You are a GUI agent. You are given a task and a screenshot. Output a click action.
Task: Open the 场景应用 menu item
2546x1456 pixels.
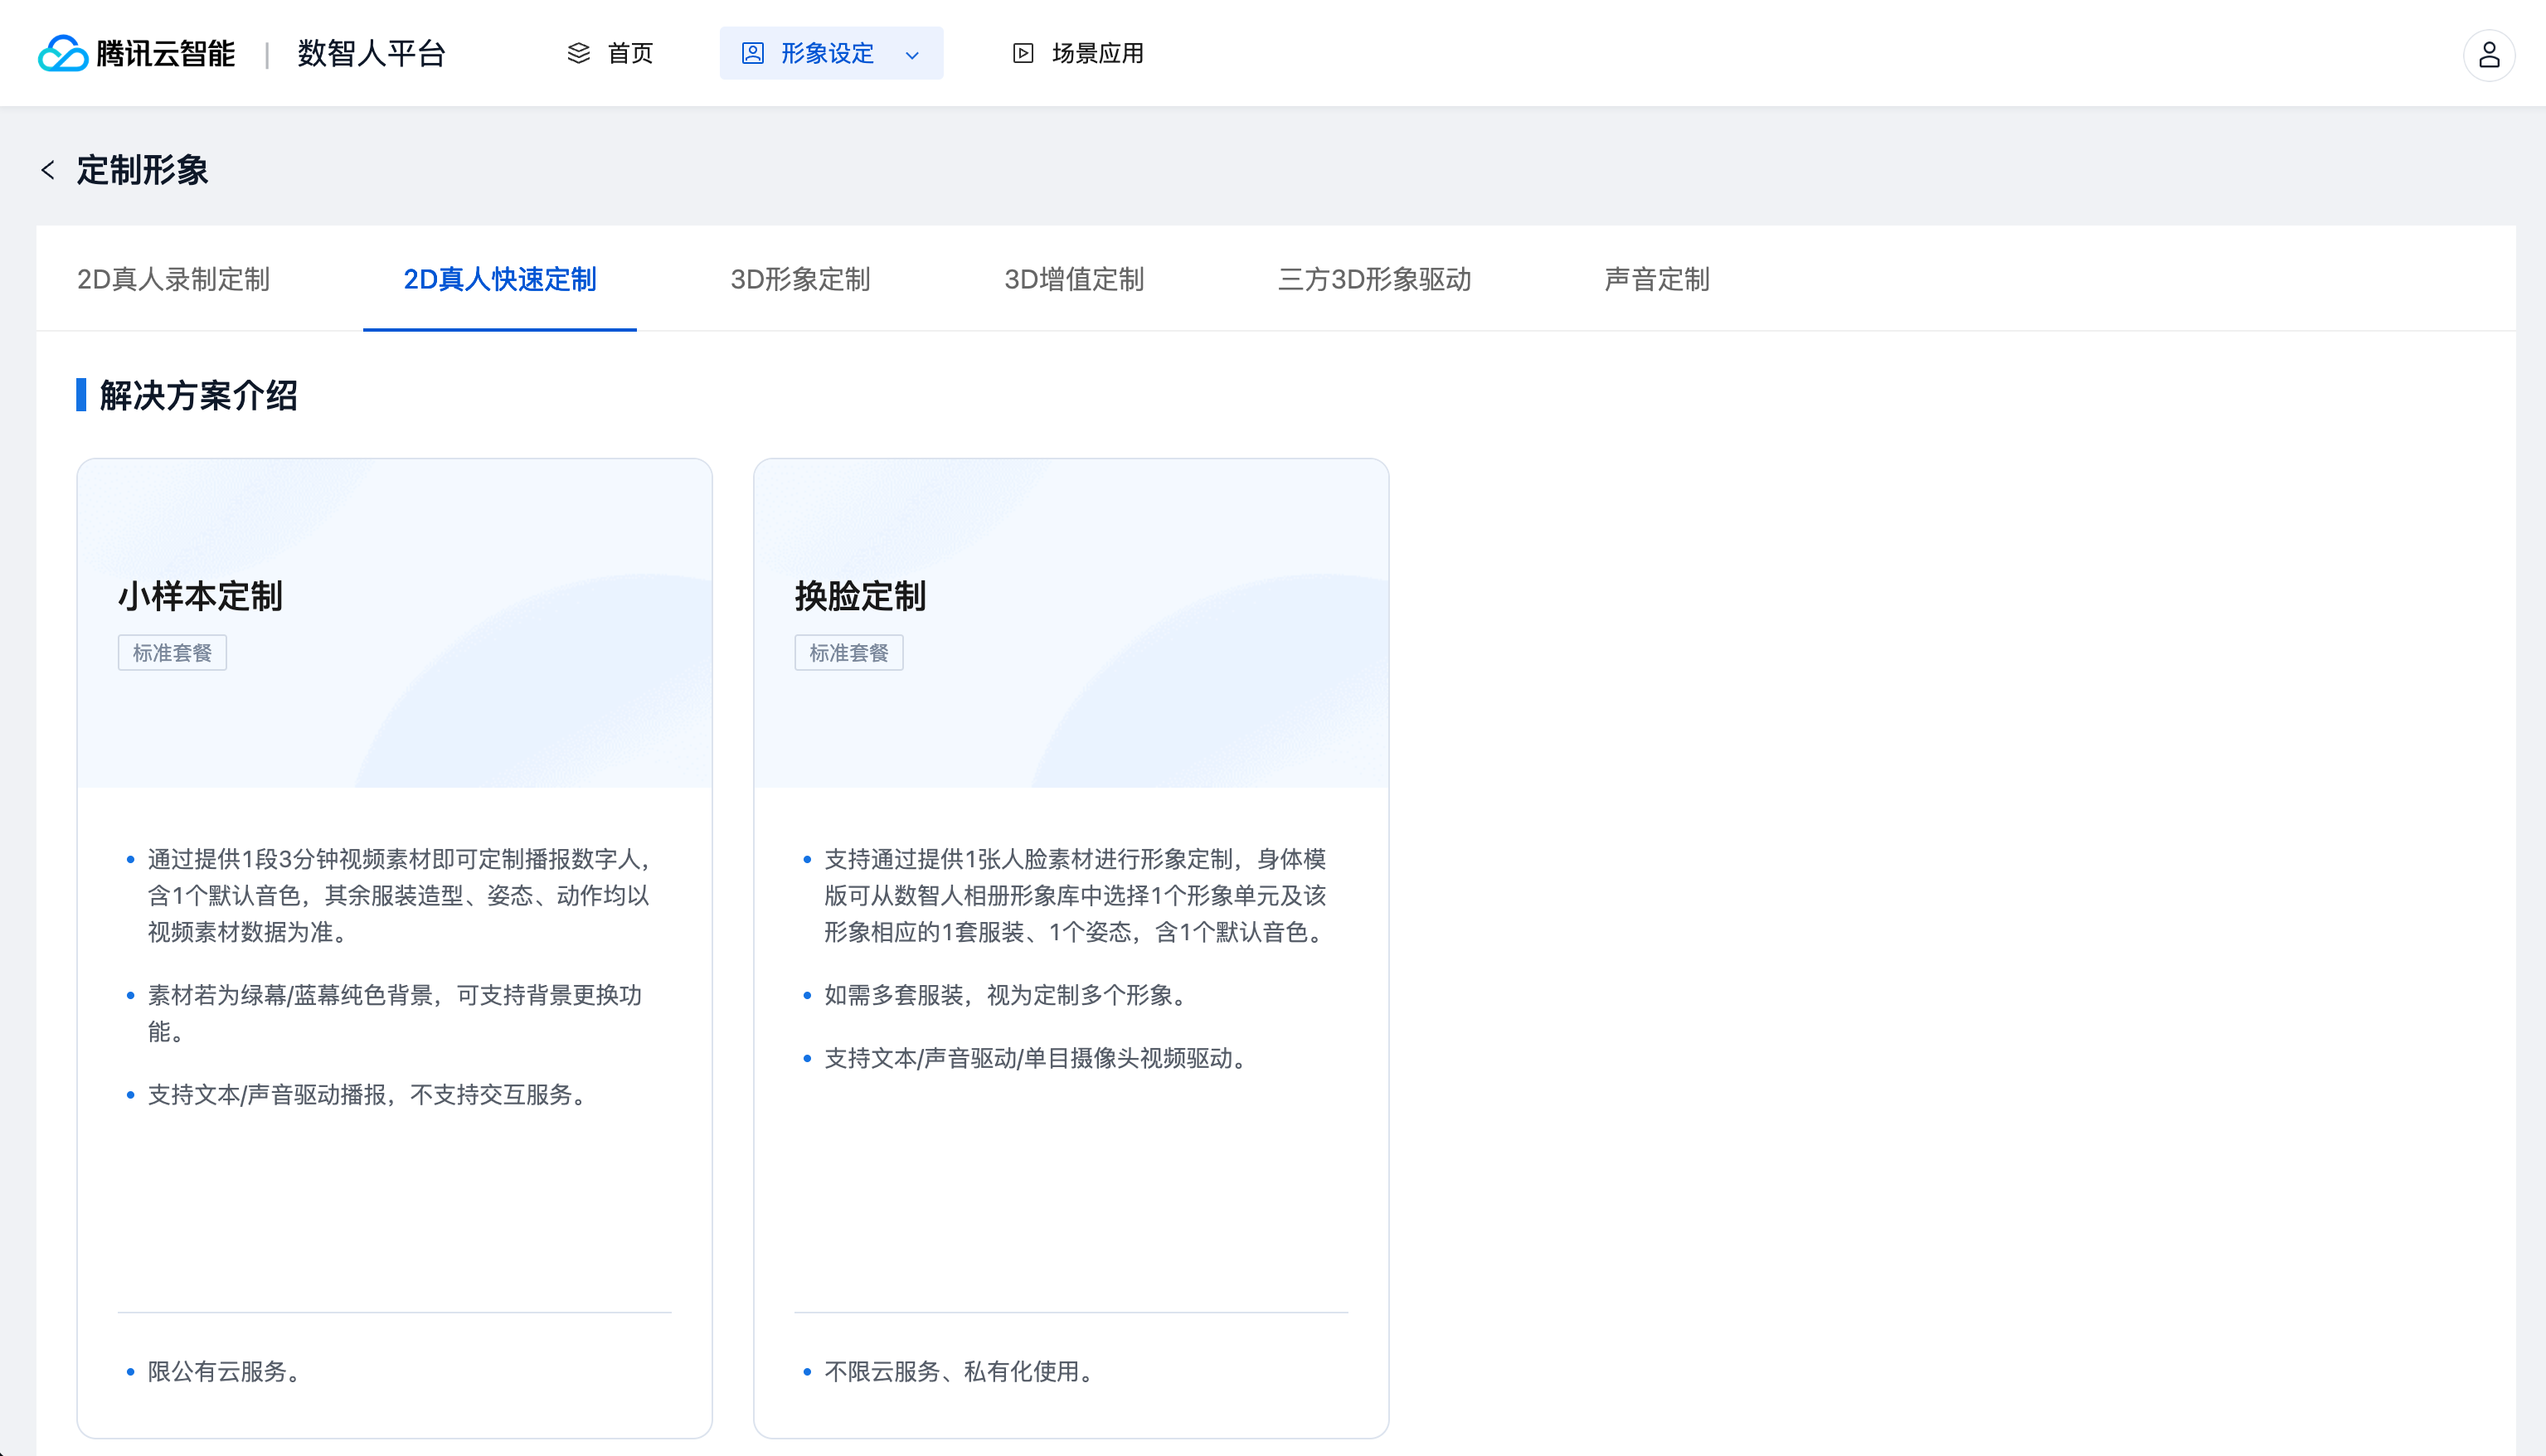click(x=1097, y=53)
